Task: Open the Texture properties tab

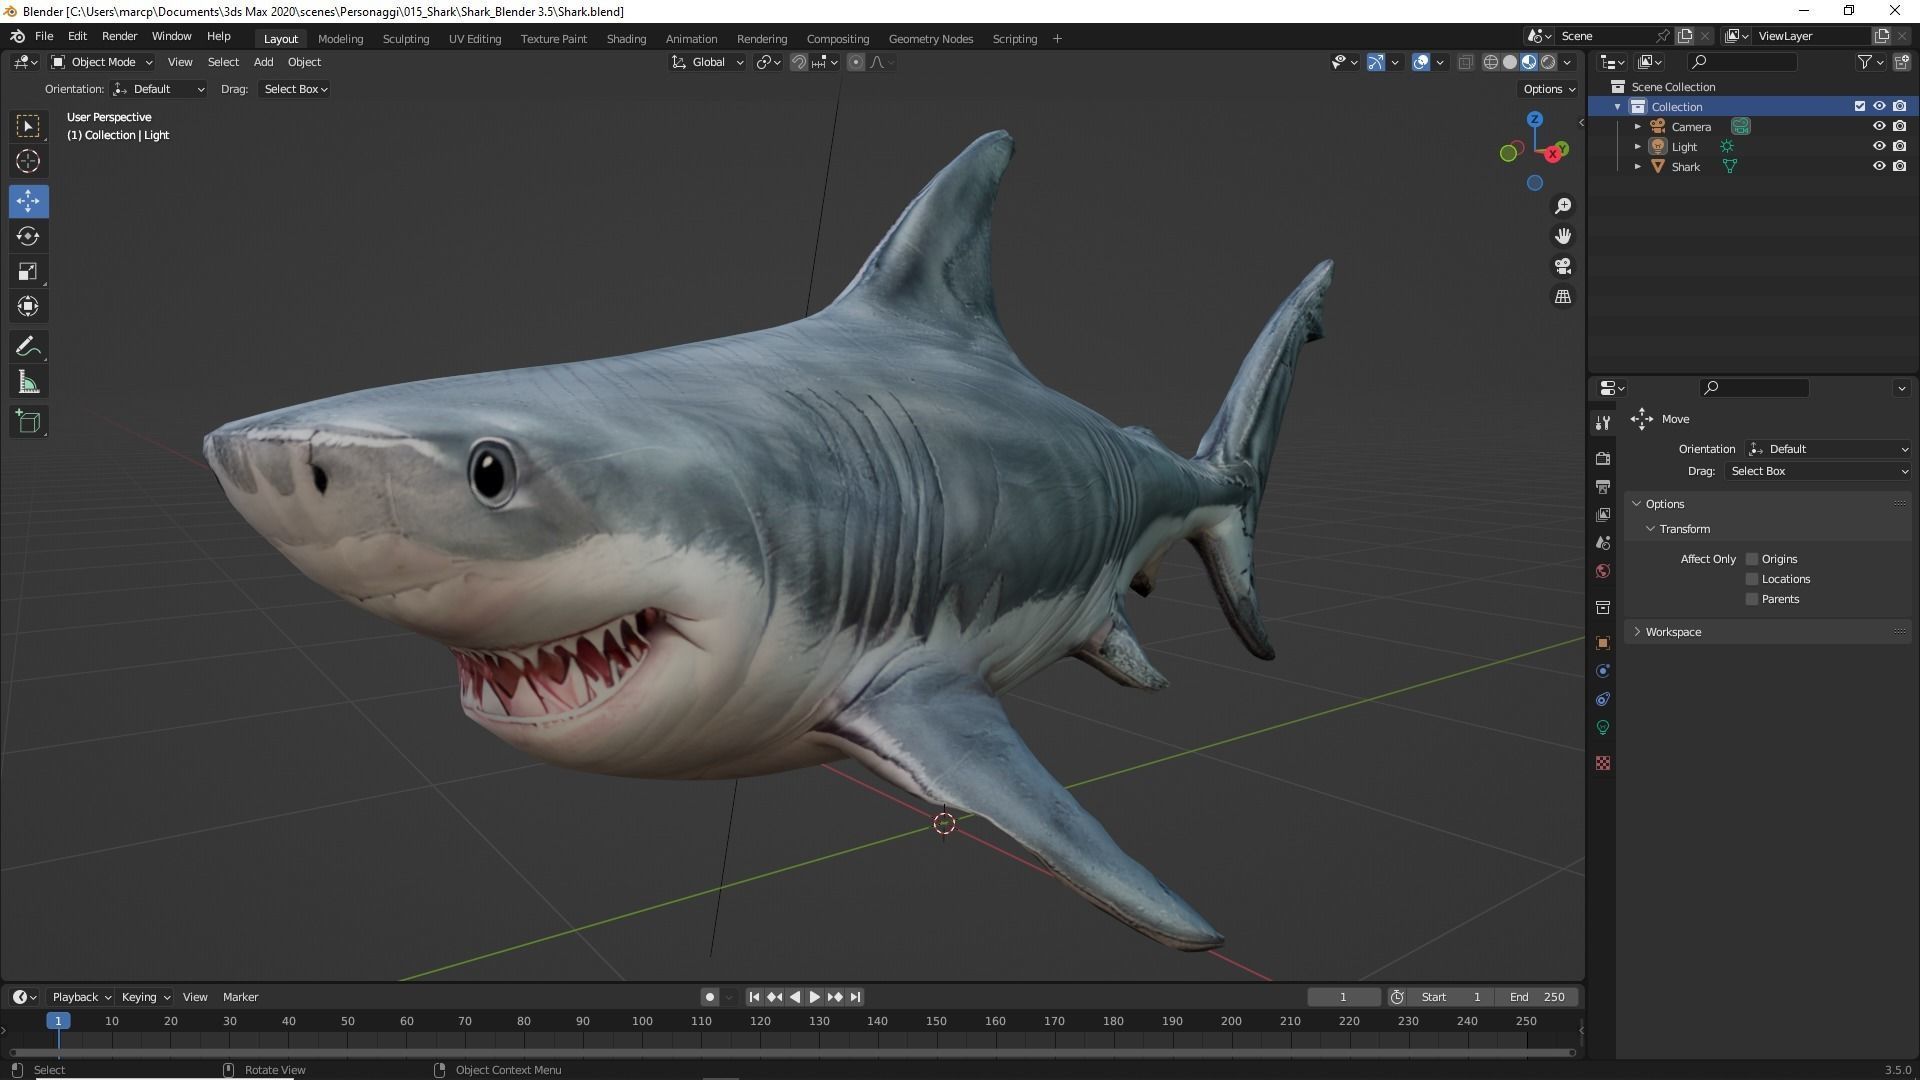Action: click(x=1603, y=763)
